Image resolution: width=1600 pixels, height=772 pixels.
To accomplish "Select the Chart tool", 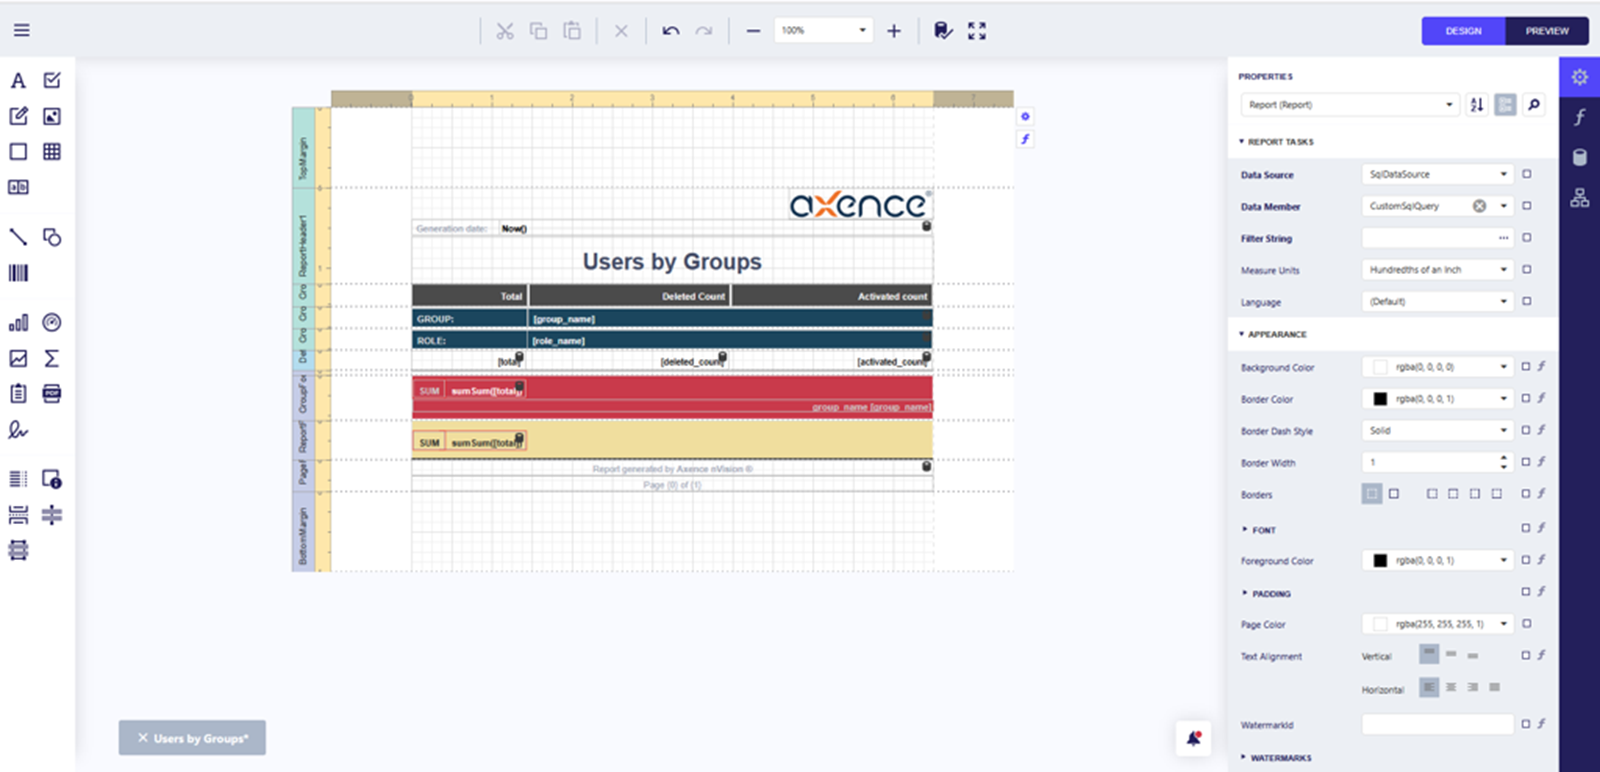I will click(18, 323).
